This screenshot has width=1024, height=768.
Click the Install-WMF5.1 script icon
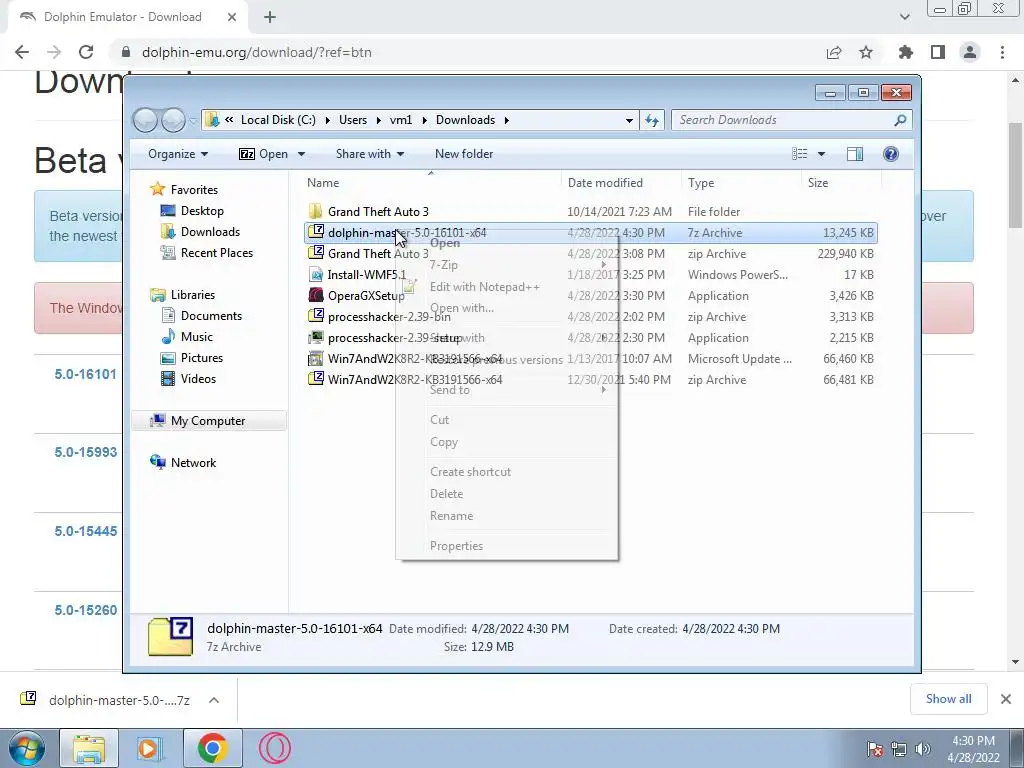pyautogui.click(x=315, y=274)
